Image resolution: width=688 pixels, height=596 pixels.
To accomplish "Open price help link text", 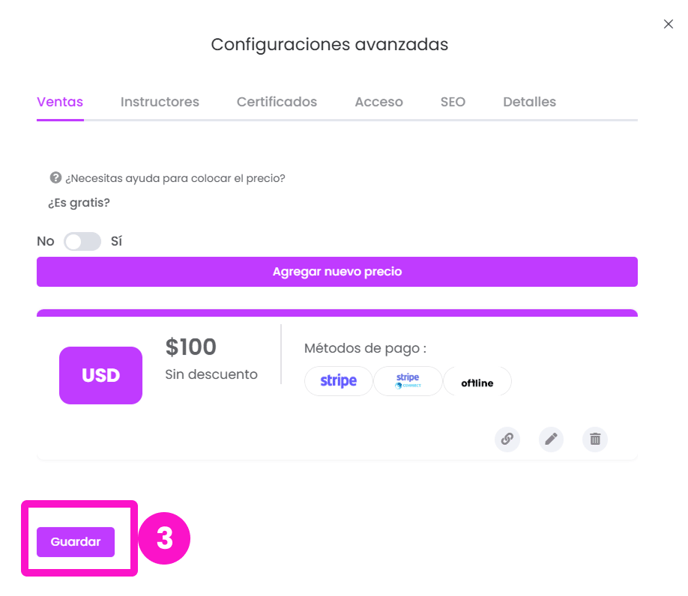I will 175,178.
